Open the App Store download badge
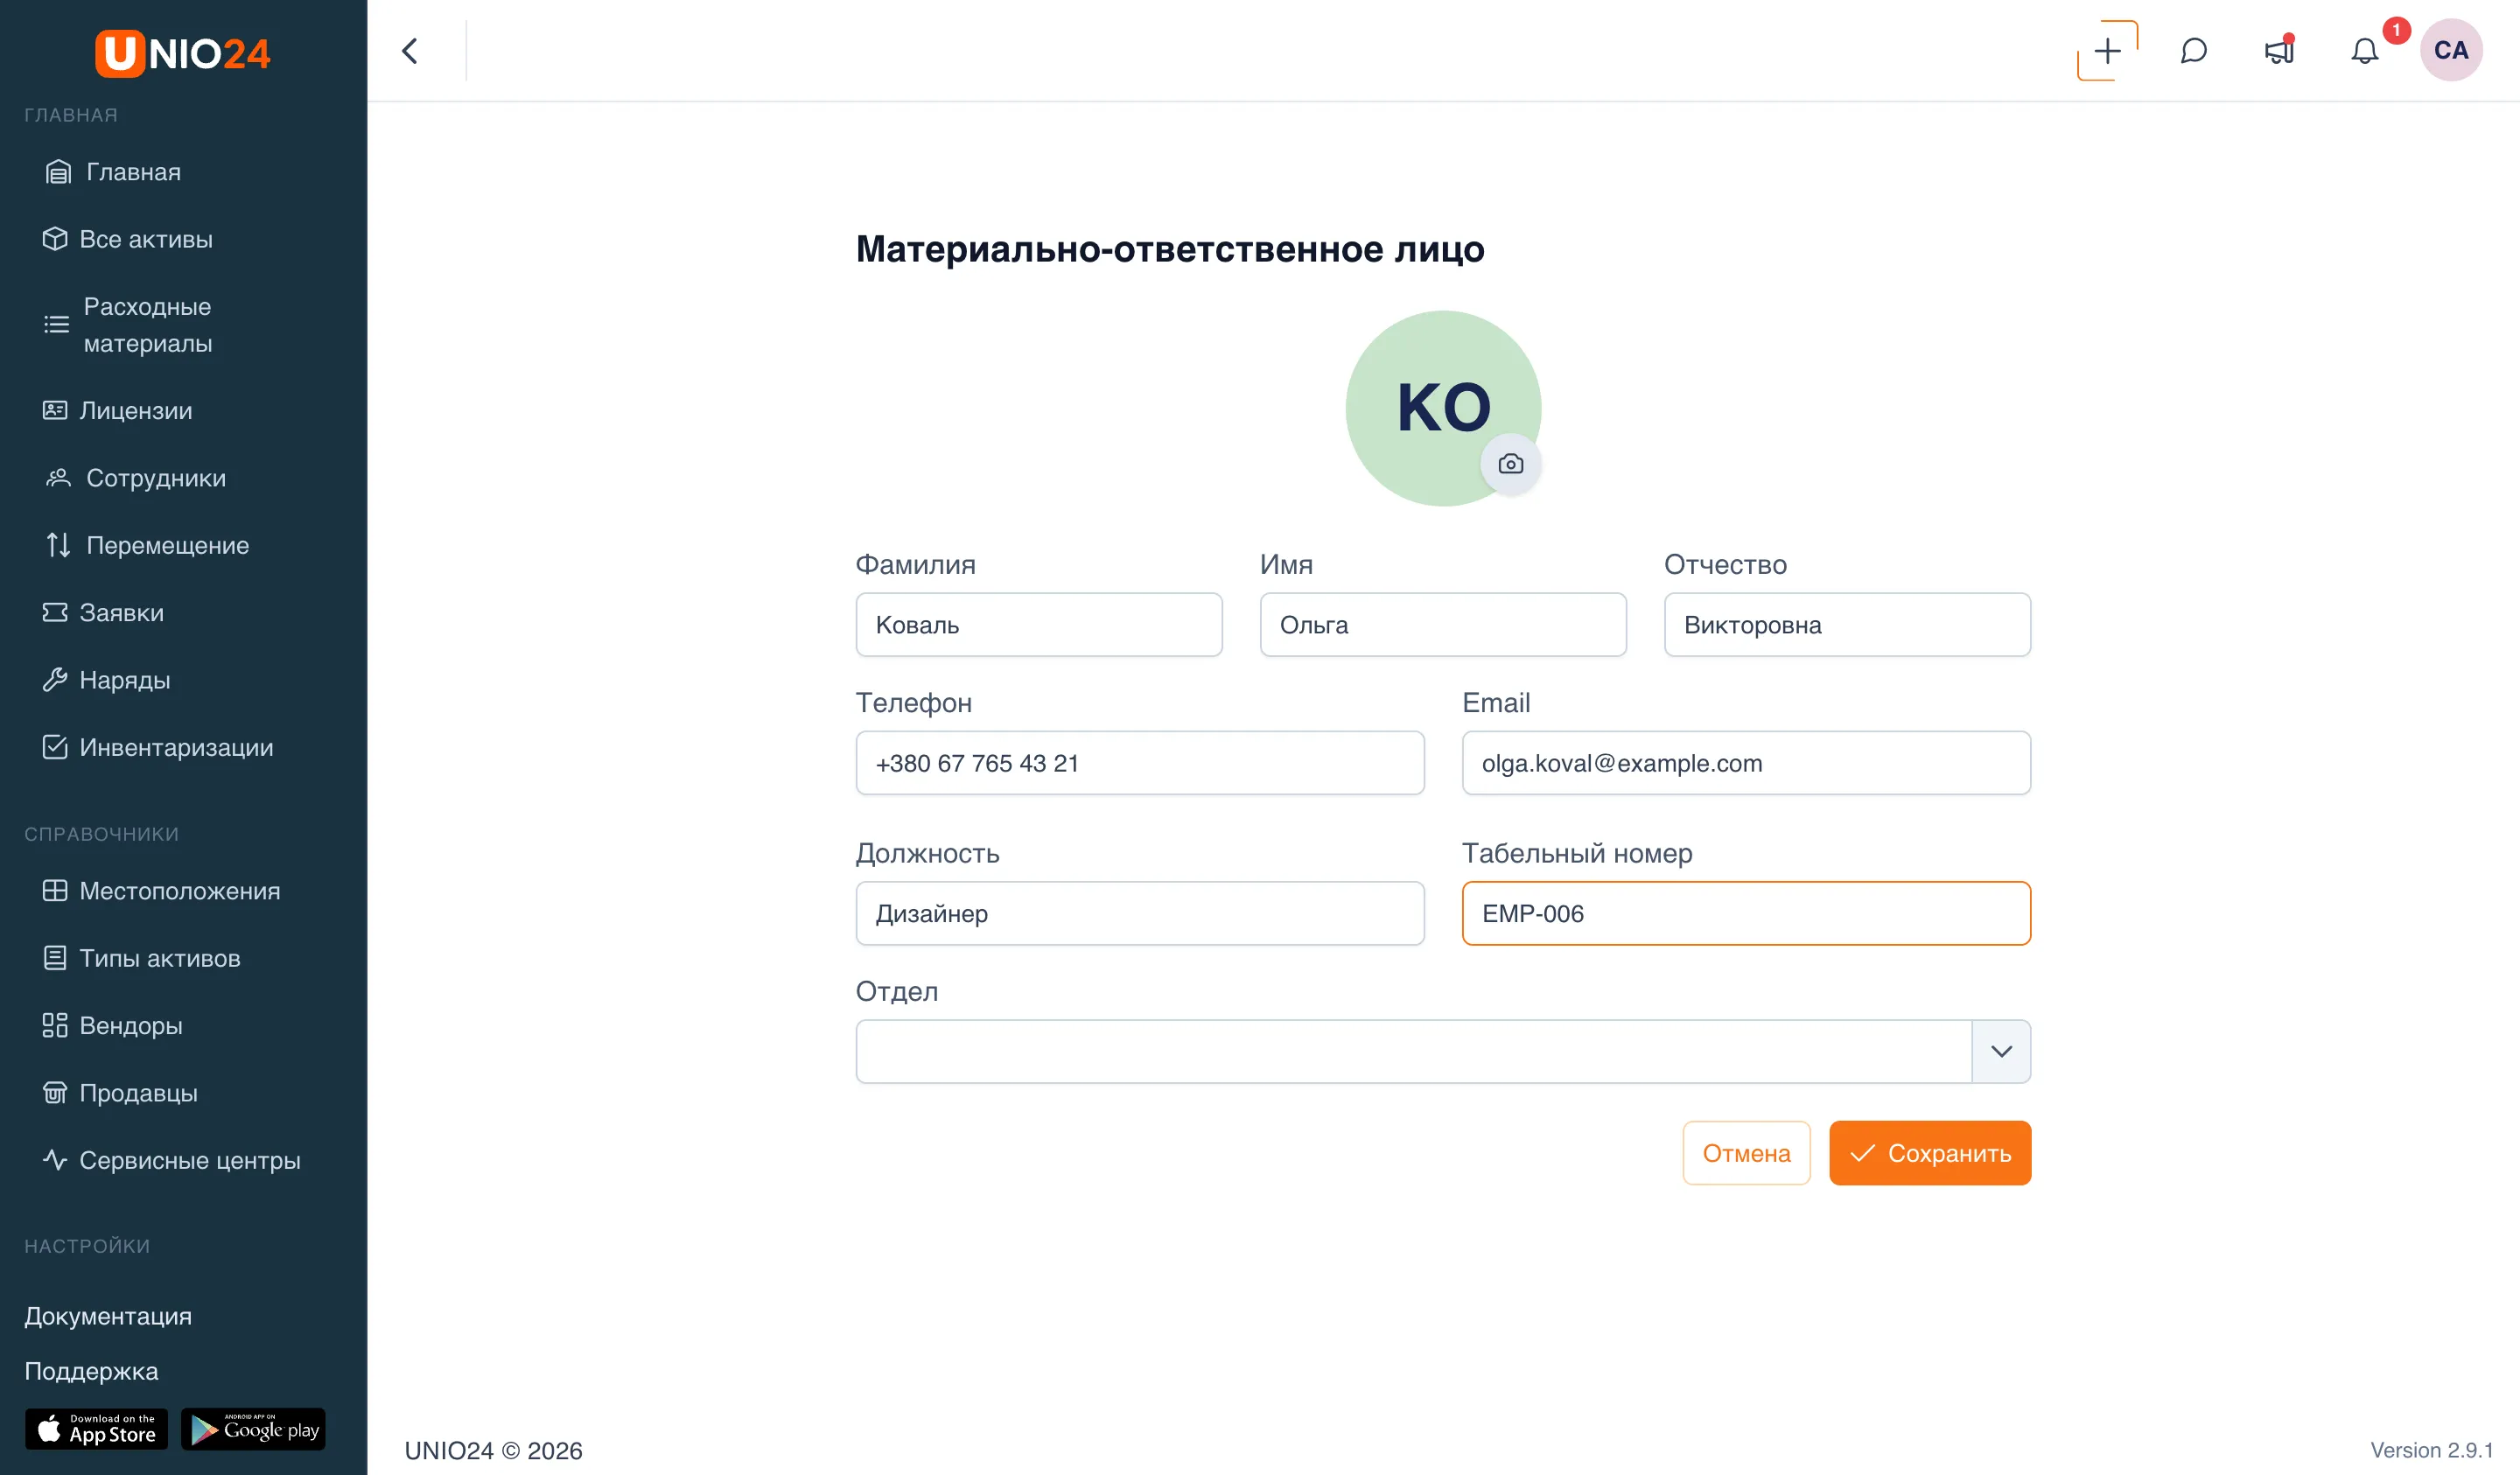Image resolution: width=2520 pixels, height=1475 pixels. click(96, 1429)
